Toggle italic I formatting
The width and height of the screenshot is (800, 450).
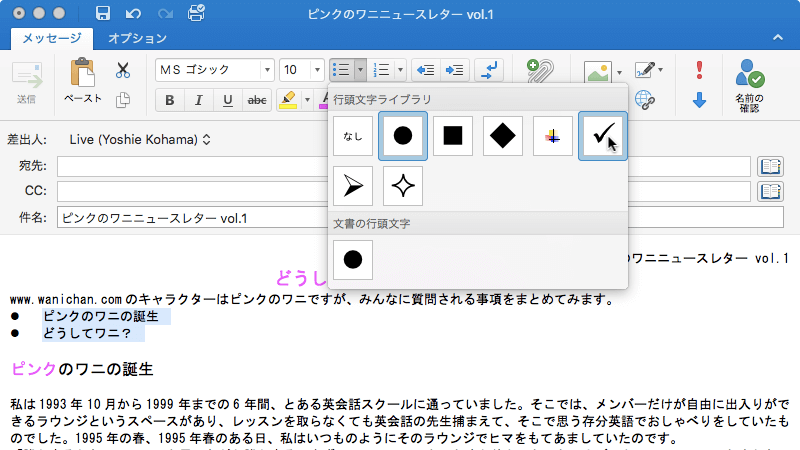pyautogui.click(x=198, y=100)
